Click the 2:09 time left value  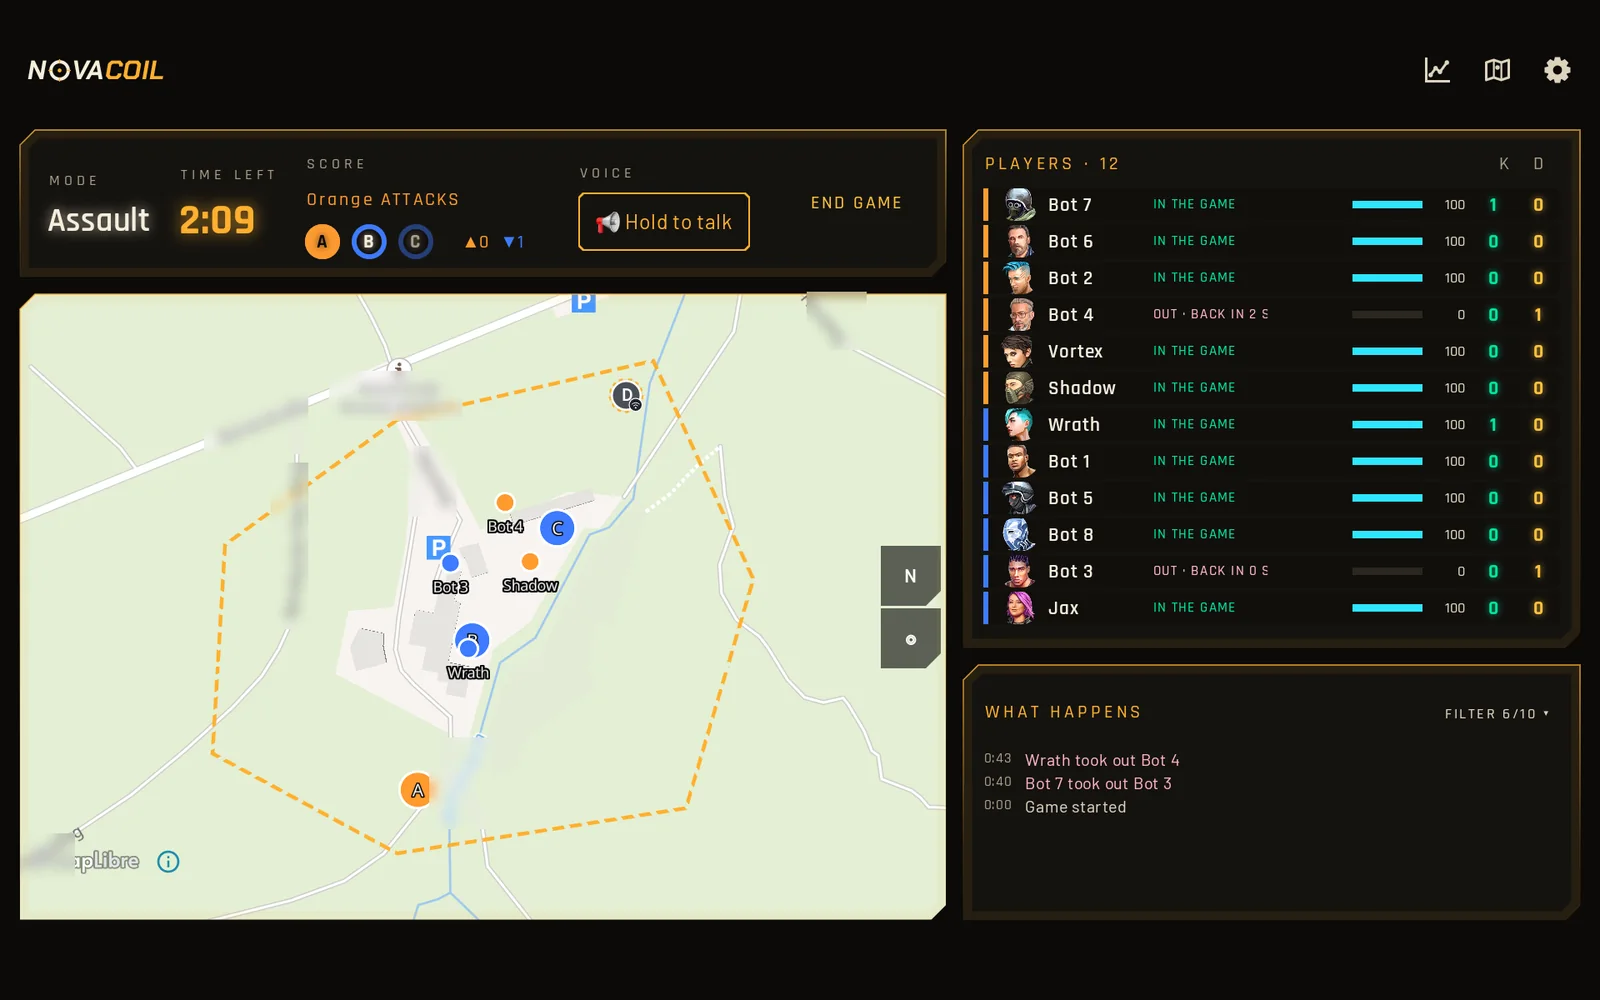[217, 220]
